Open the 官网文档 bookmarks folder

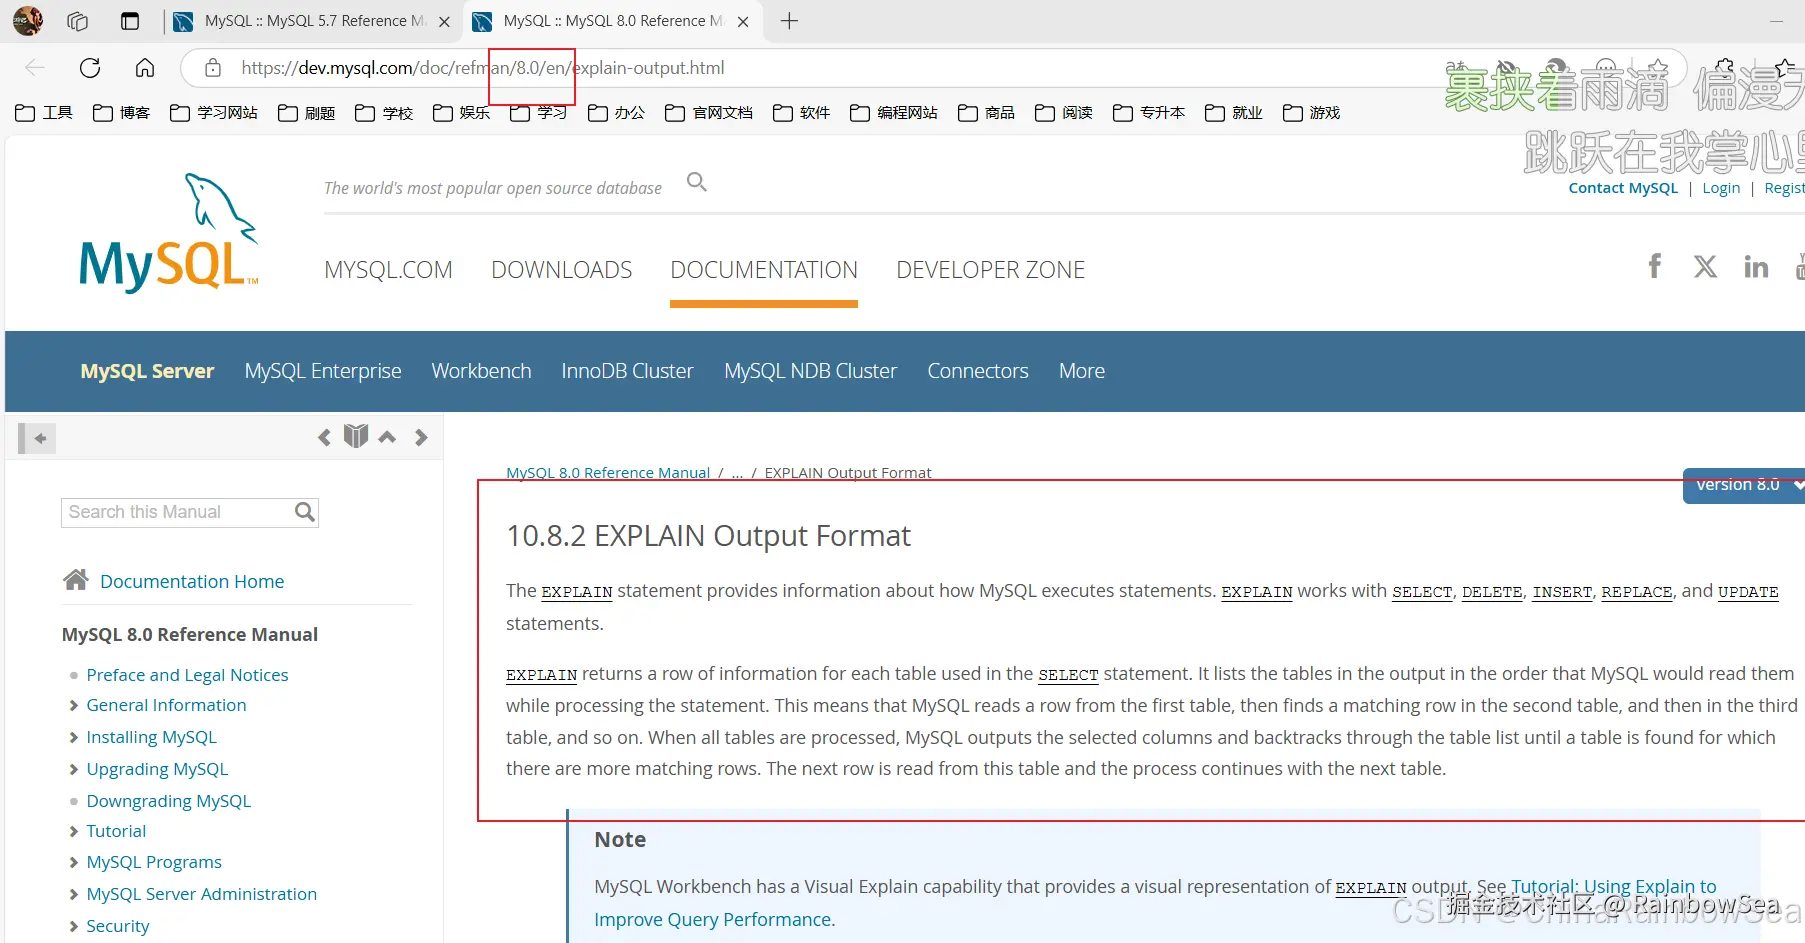pos(709,113)
